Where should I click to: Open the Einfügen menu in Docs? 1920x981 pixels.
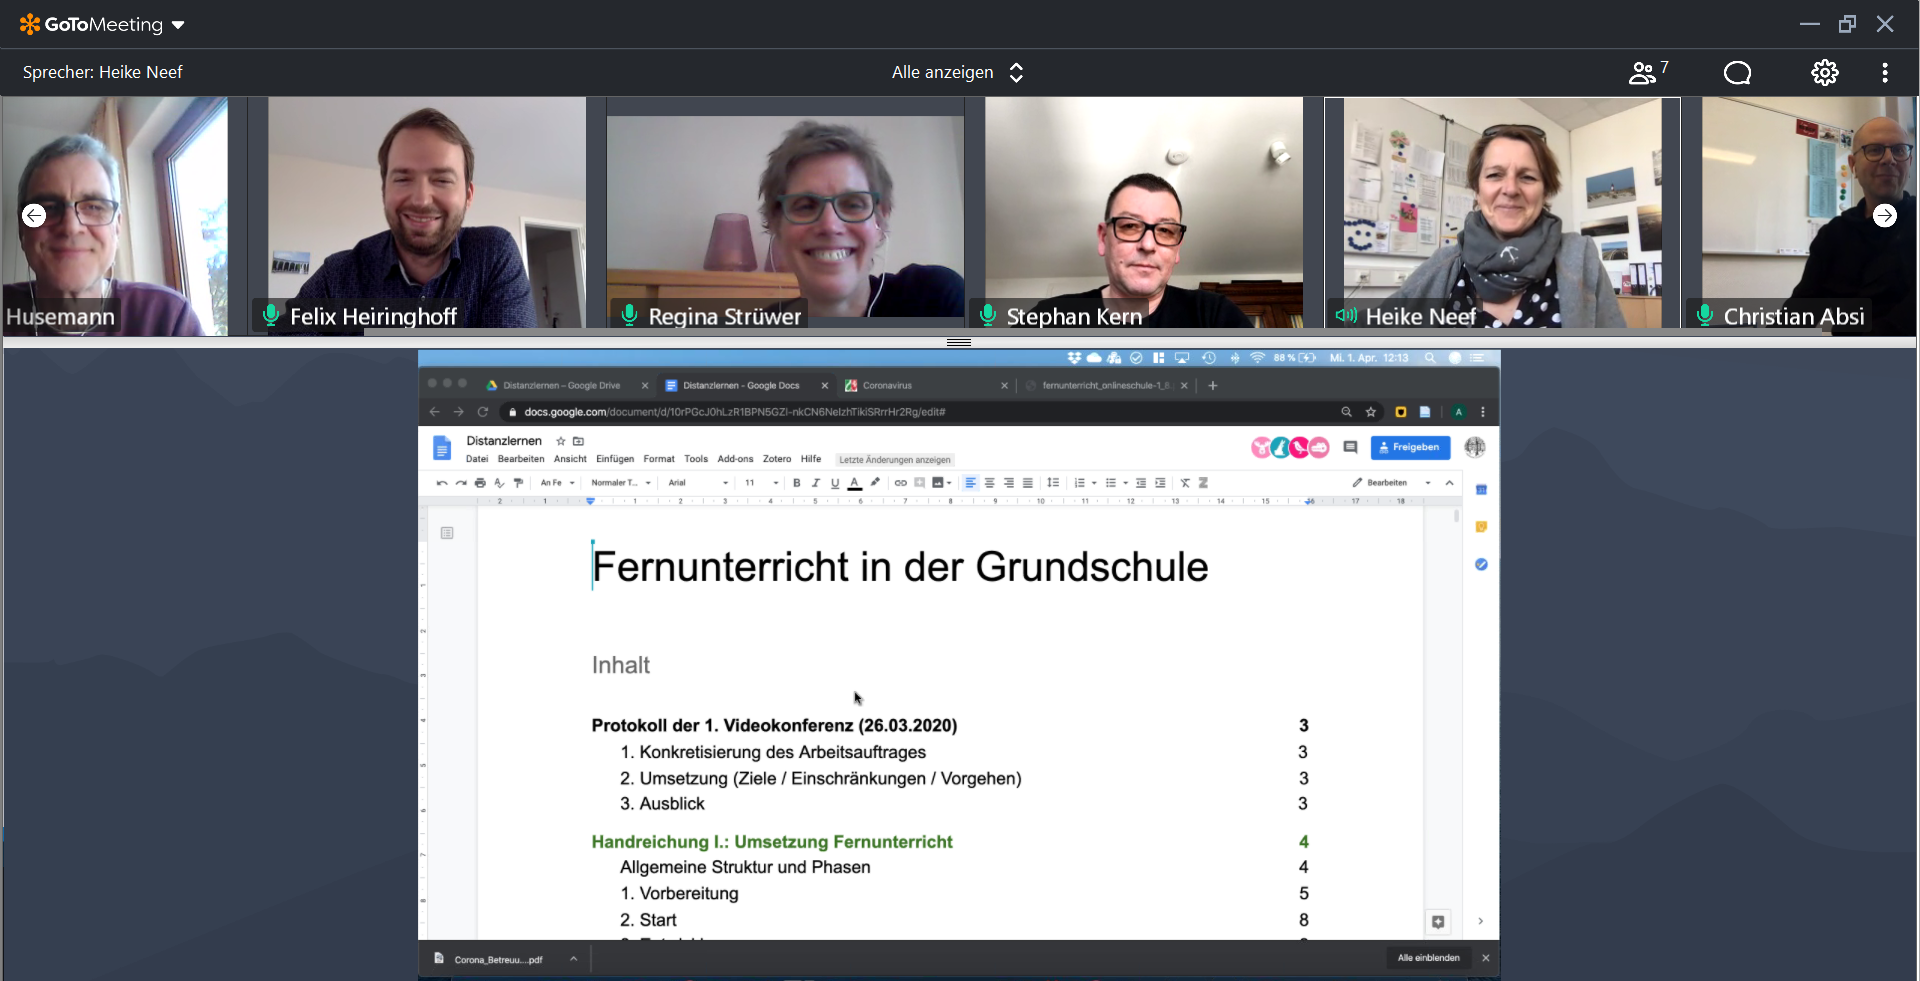614,459
